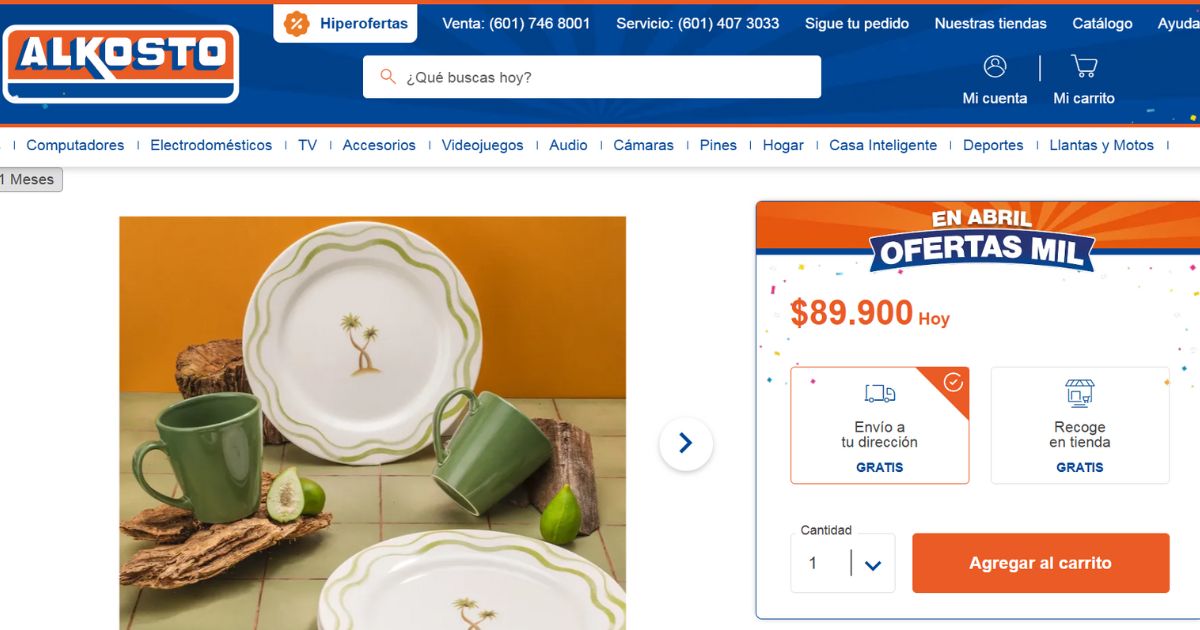Click the store pickup icon

(1080, 393)
